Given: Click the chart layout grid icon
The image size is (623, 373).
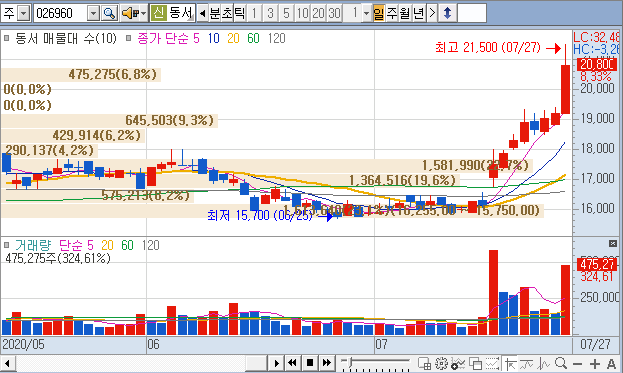Looking at the screenshot, I should (424, 363).
